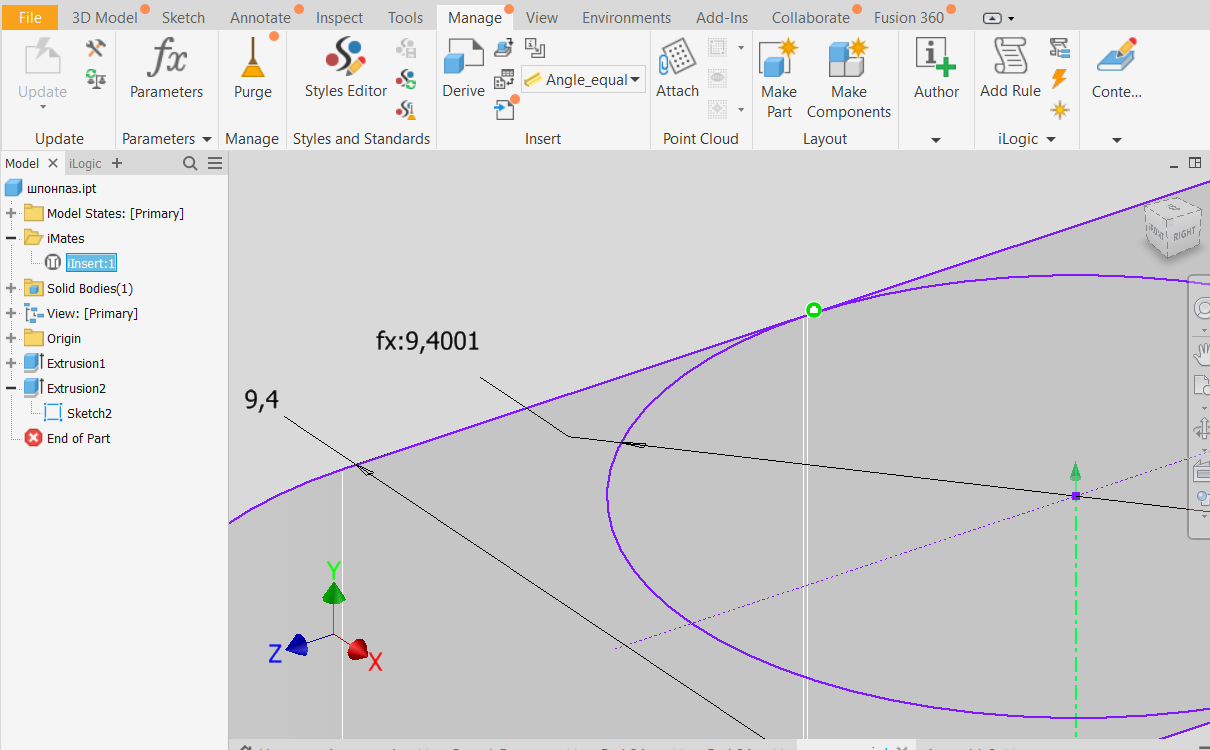Screen dimensions: 1210x750
Task: Open the File menu
Action: [29, 16]
